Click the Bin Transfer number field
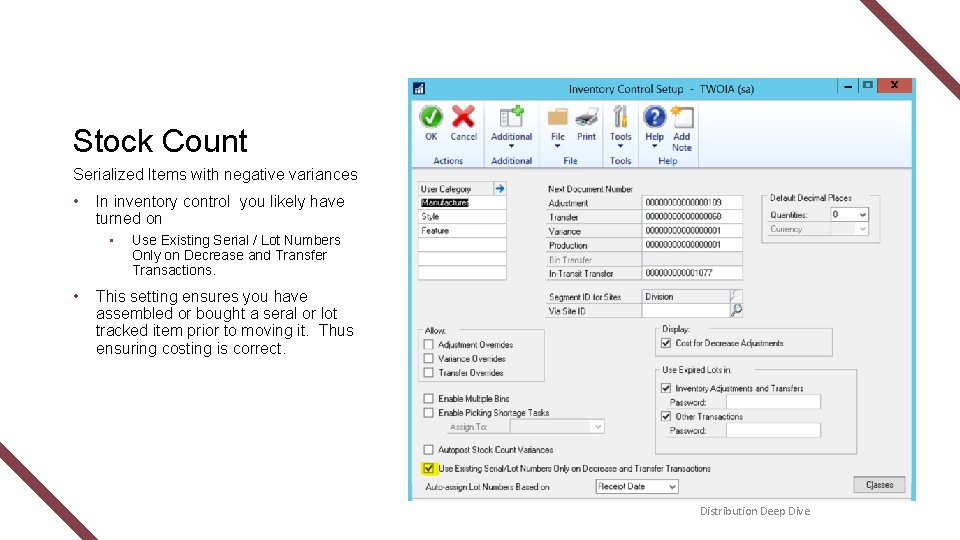Viewport: 960px width, 540px height. (x=692, y=259)
